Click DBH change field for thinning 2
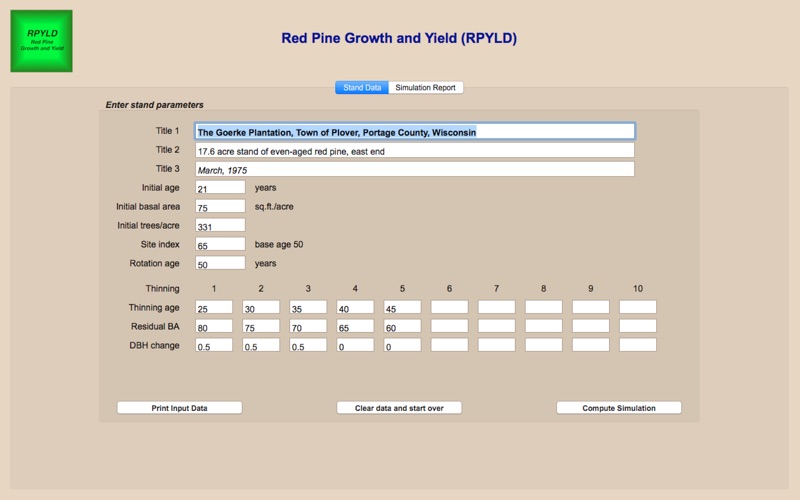The image size is (800, 500). click(261, 345)
